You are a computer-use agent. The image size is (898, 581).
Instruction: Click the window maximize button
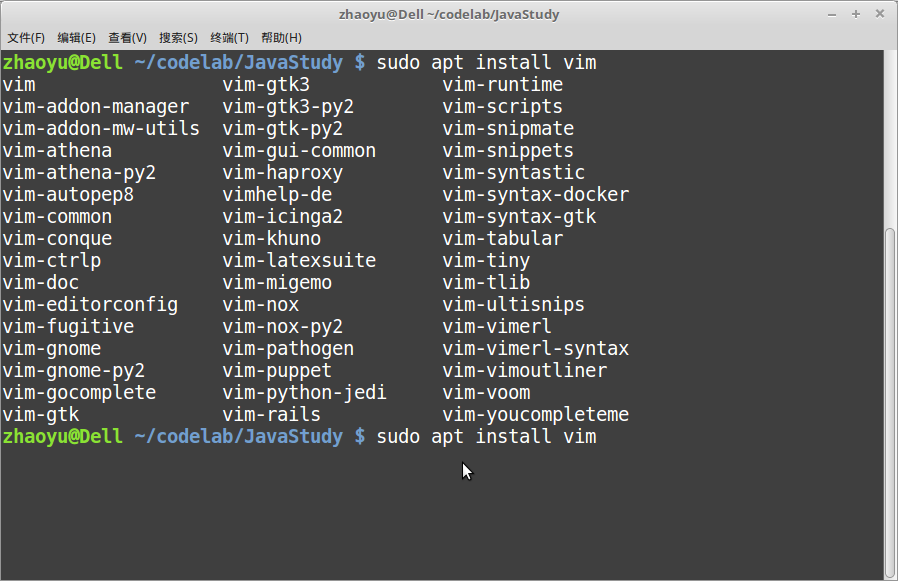[x=856, y=13]
